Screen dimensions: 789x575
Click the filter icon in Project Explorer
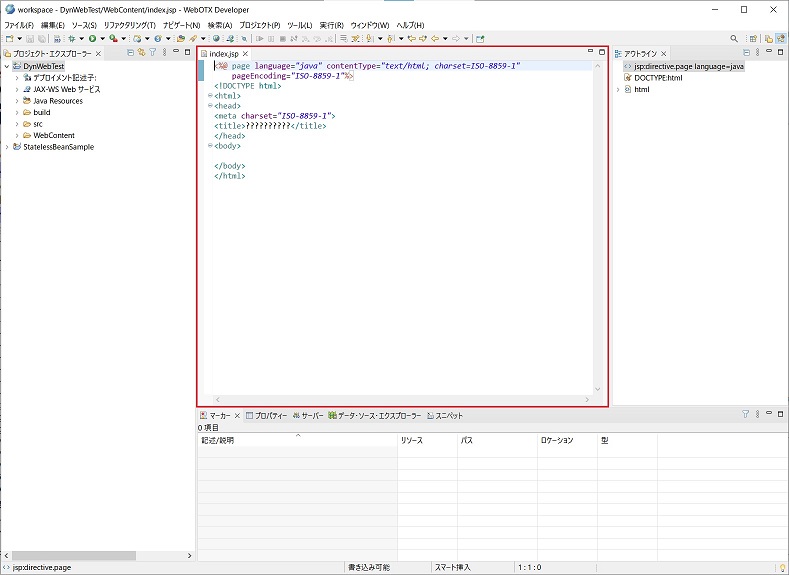[x=152, y=52]
